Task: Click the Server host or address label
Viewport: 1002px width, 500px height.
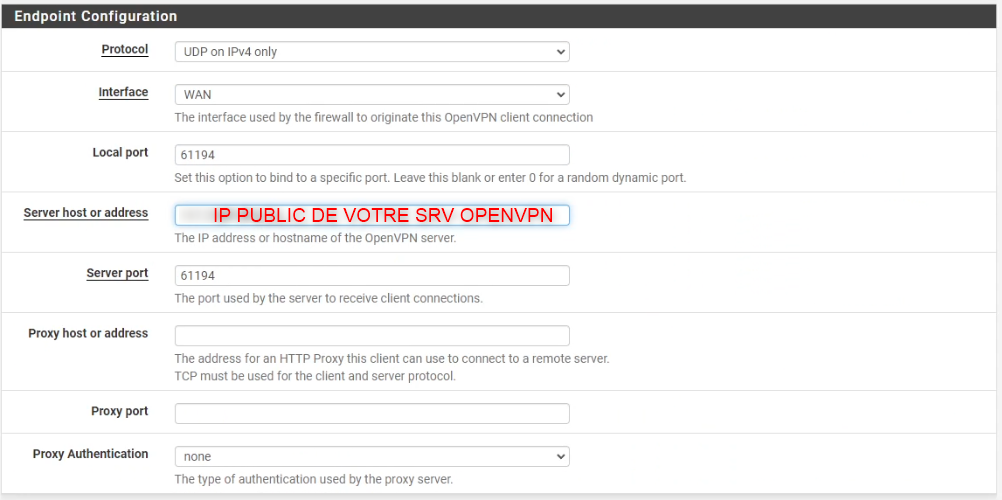Action: coord(86,213)
